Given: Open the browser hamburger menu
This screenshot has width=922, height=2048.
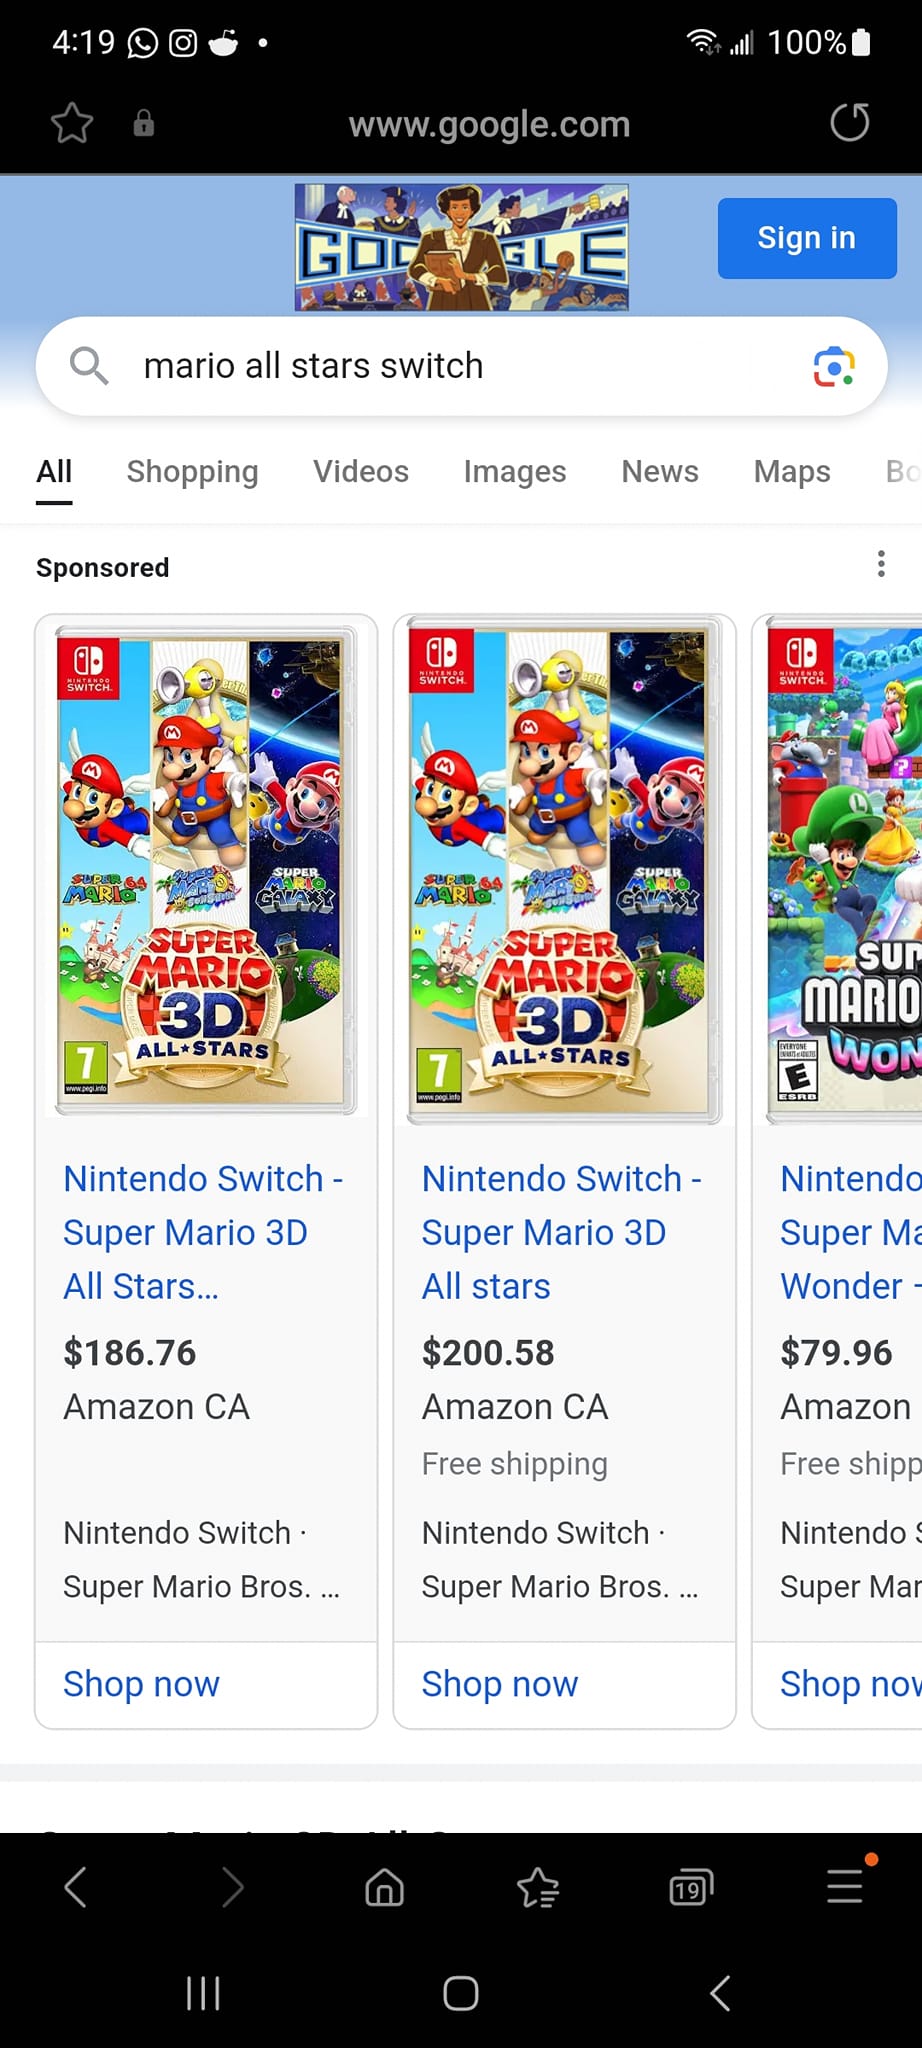Looking at the screenshot, I should [x=845, y=1886].
